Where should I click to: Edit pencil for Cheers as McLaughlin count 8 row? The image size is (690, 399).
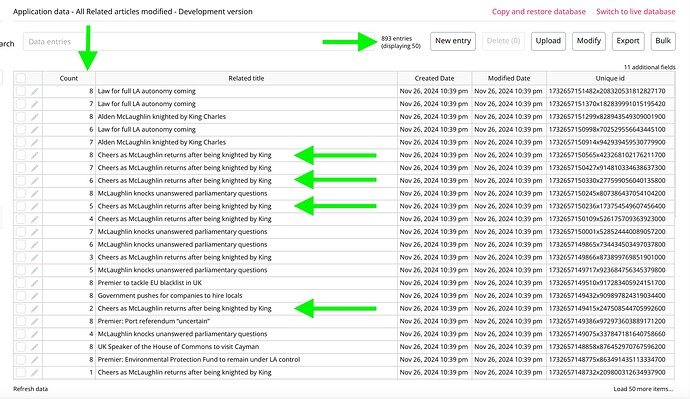click(x=34, y=155)
